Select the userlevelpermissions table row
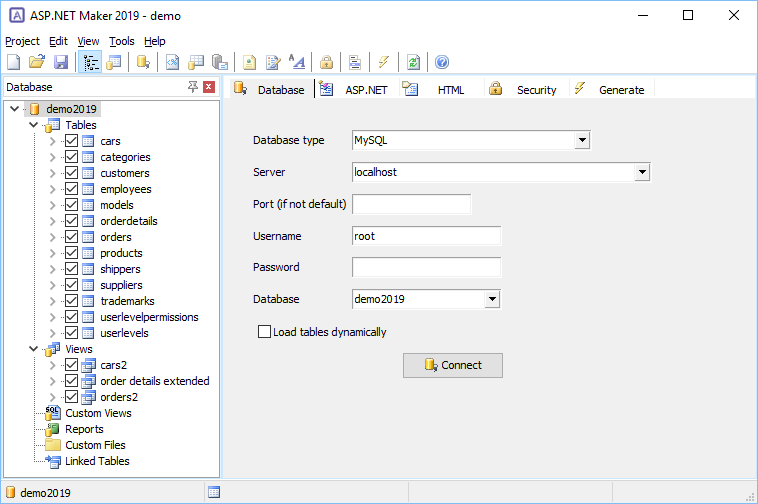Image resolution: width=758 pixels, height=504 pixels. tap(149, 317)
